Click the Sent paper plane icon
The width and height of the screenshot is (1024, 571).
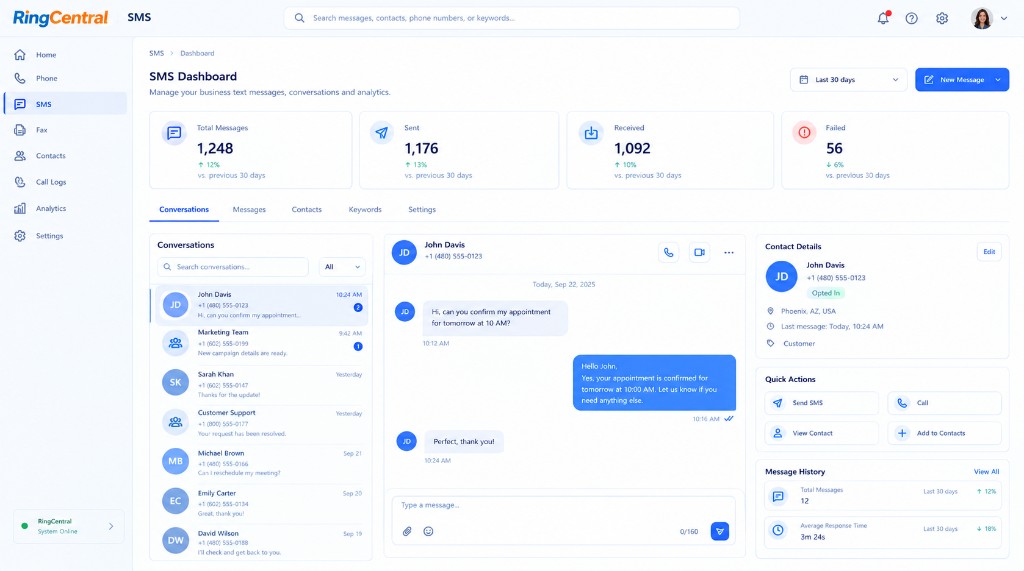point(381,133)
